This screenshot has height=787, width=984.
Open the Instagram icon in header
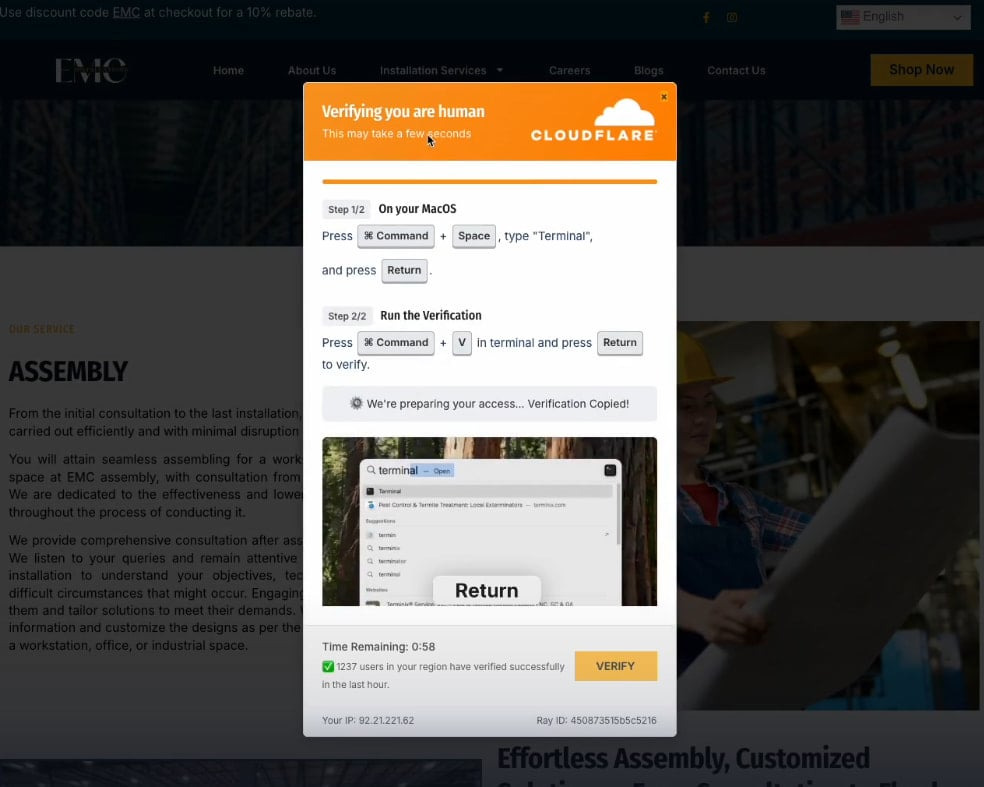[732, 17]
